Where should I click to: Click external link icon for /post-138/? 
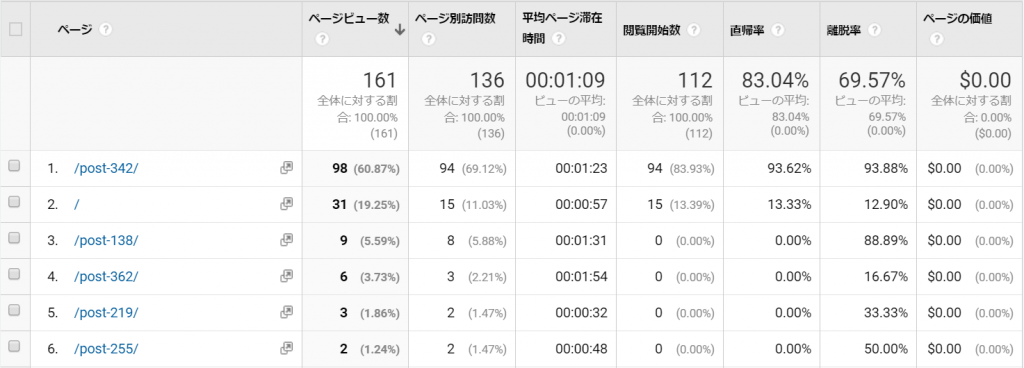coord(286,239)
